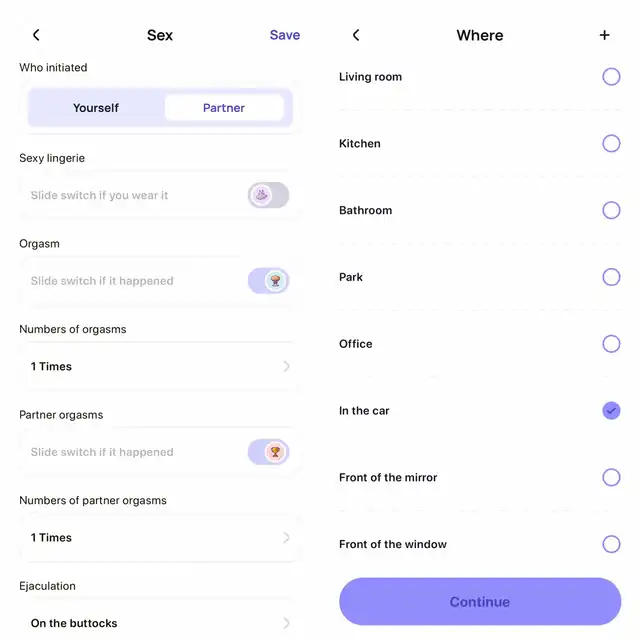This screenshot has height=640, width=640.
Task: Open Numbers of orgasms picker
Action: [160, 367]
